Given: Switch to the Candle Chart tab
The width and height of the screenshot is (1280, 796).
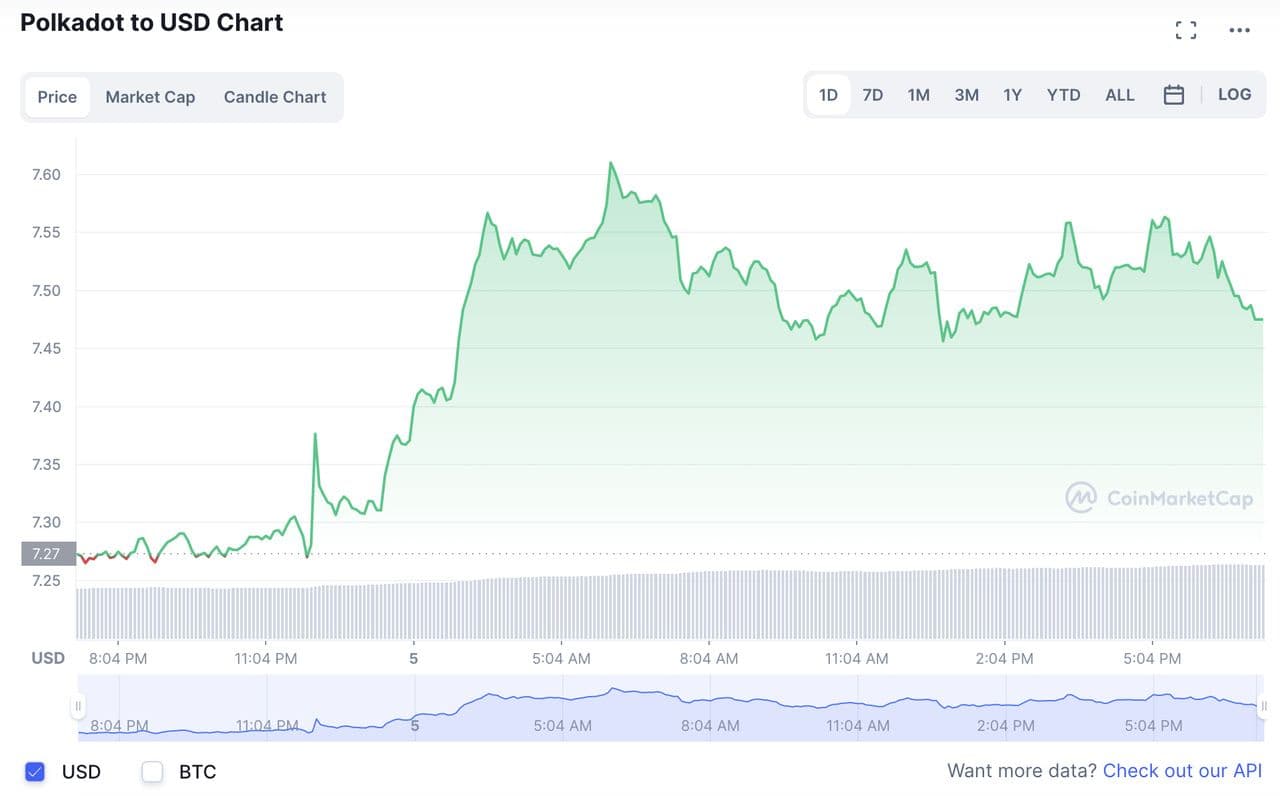Looking at the screenshot, I should click(275, 97).
